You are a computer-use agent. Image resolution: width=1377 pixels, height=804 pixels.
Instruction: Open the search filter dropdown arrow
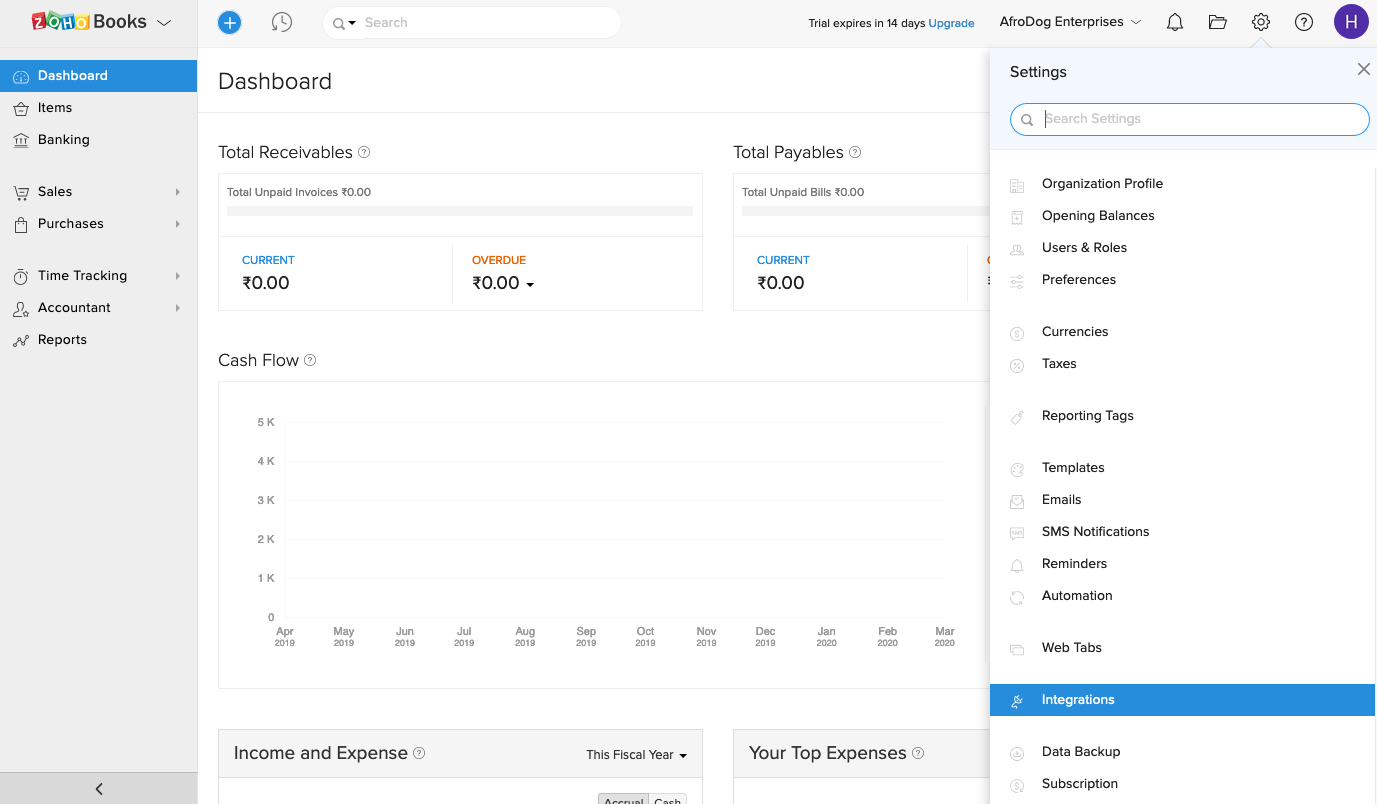coord(352,23)
